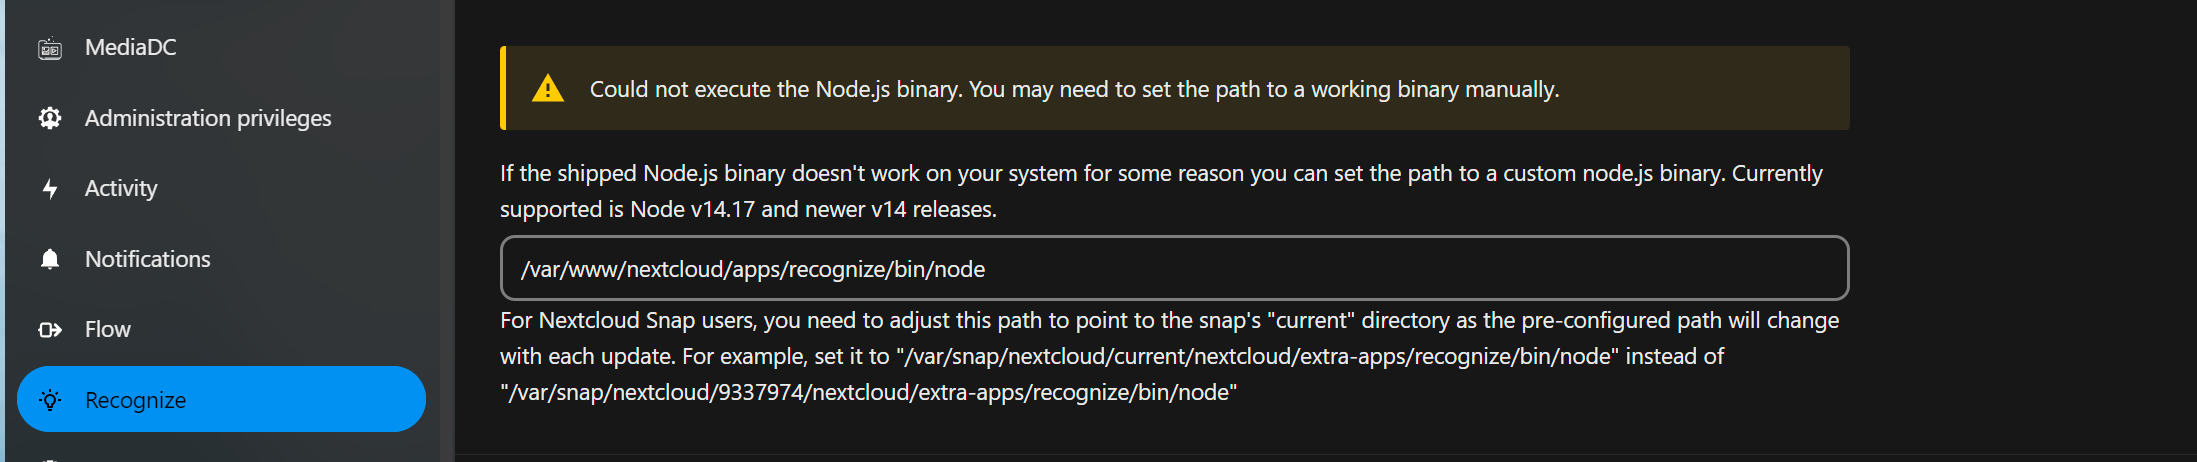
Task: Click the MediaDC sidebar icon
Action: (x=50, y=48)
